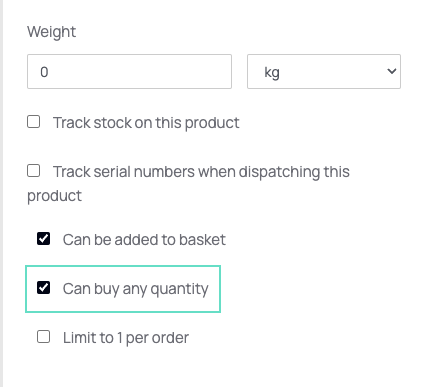The height and width of the screenshot is (387, 446).
Task: Click the "Can buy any quantity" label text
Action: point(136,289)
